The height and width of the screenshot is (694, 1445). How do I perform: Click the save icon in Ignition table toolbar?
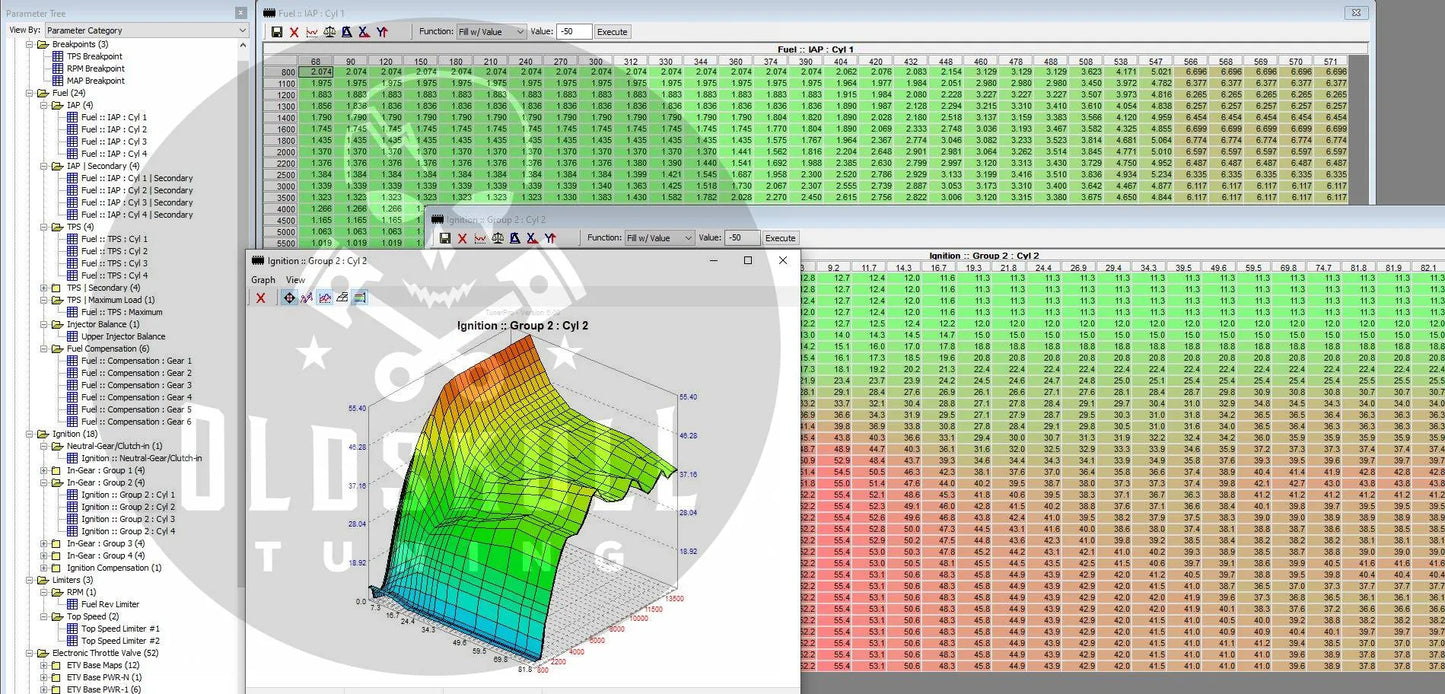[445, 238]
